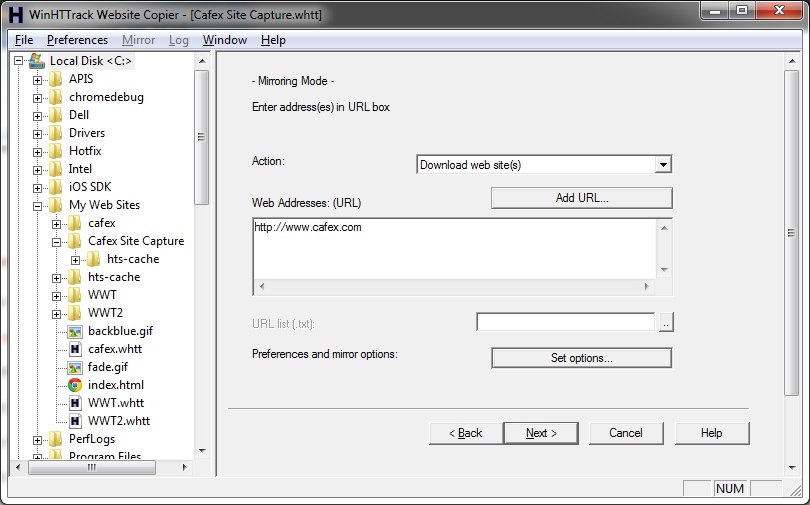Collapse the Local Disk C: tree node
Viewport: 810px width, 505px height.
[x=19, y=61]
